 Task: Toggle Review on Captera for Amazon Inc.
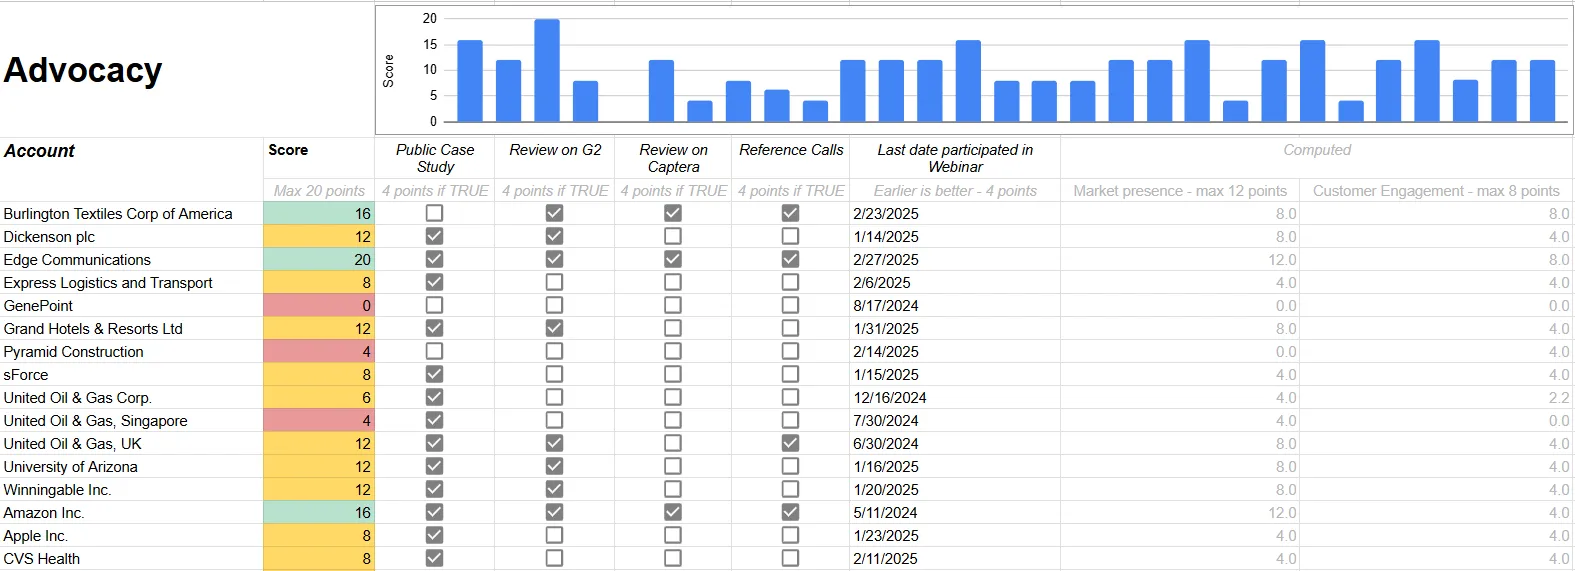[673, 512]
